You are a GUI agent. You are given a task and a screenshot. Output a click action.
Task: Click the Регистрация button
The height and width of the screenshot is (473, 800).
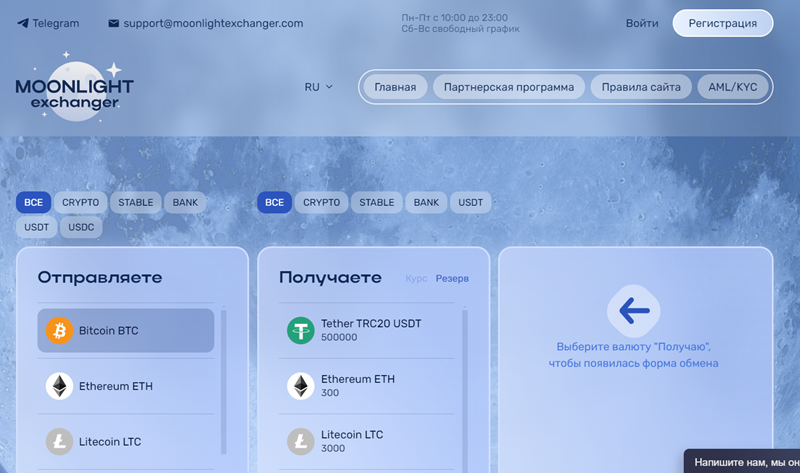pos(722,23)
